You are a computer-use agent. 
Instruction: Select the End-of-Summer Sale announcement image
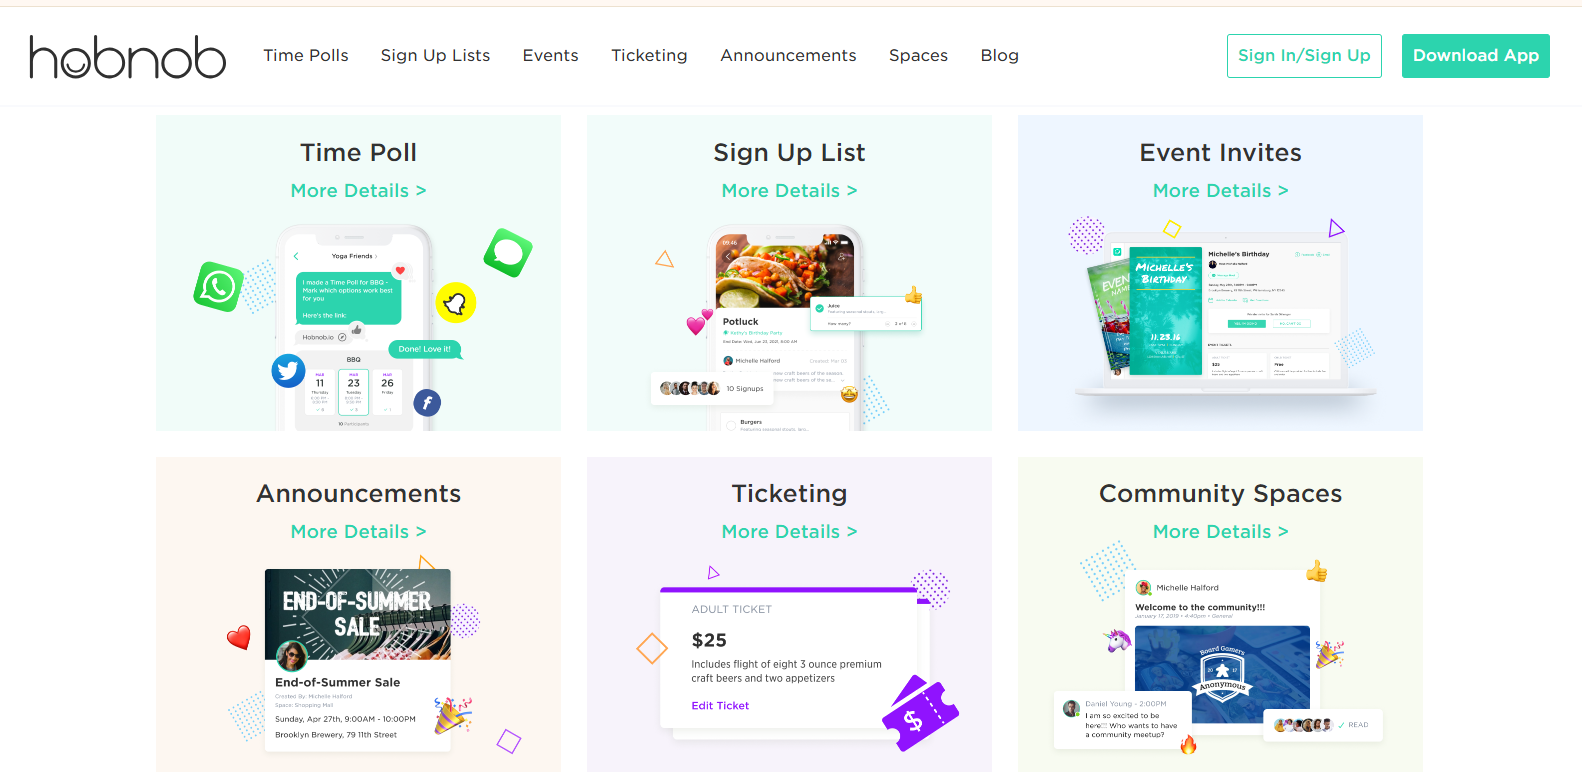point(358,614)
